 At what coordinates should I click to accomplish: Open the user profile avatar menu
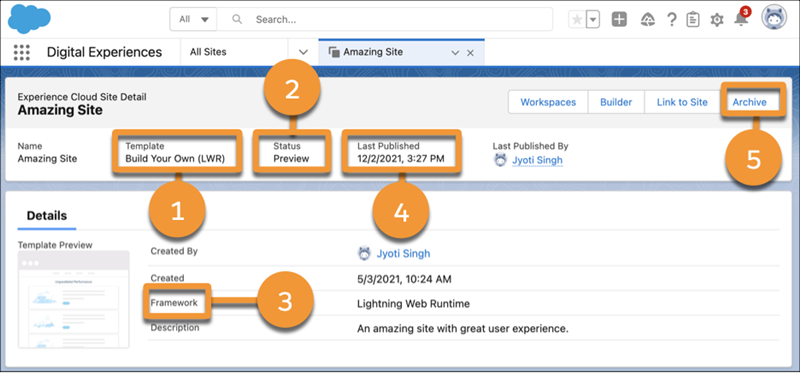[x=774, y=18]
